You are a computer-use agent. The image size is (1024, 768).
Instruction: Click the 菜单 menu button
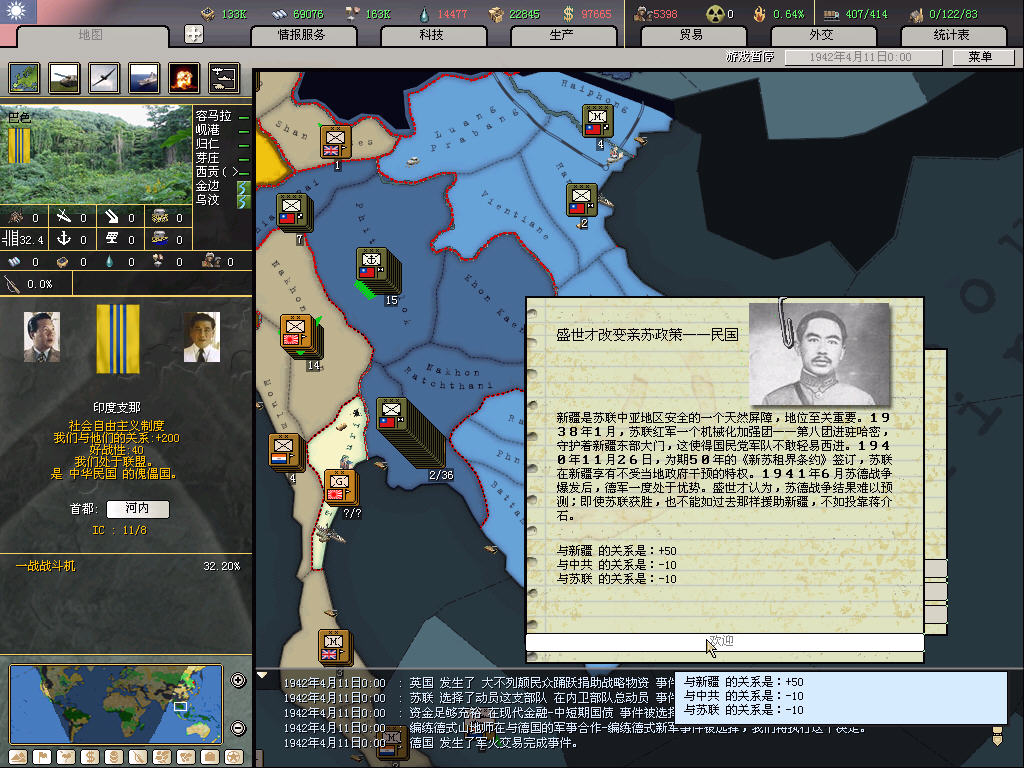[982, 57]
